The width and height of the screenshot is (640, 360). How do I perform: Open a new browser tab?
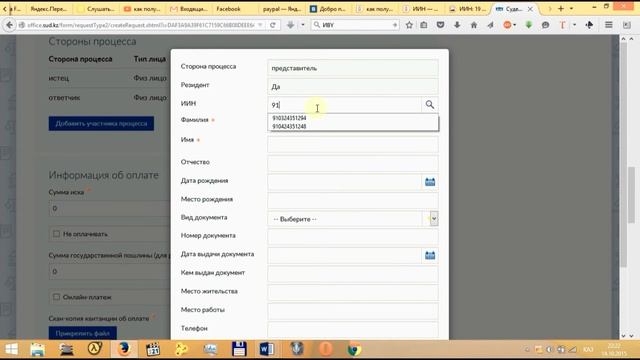tap(561, 9)
